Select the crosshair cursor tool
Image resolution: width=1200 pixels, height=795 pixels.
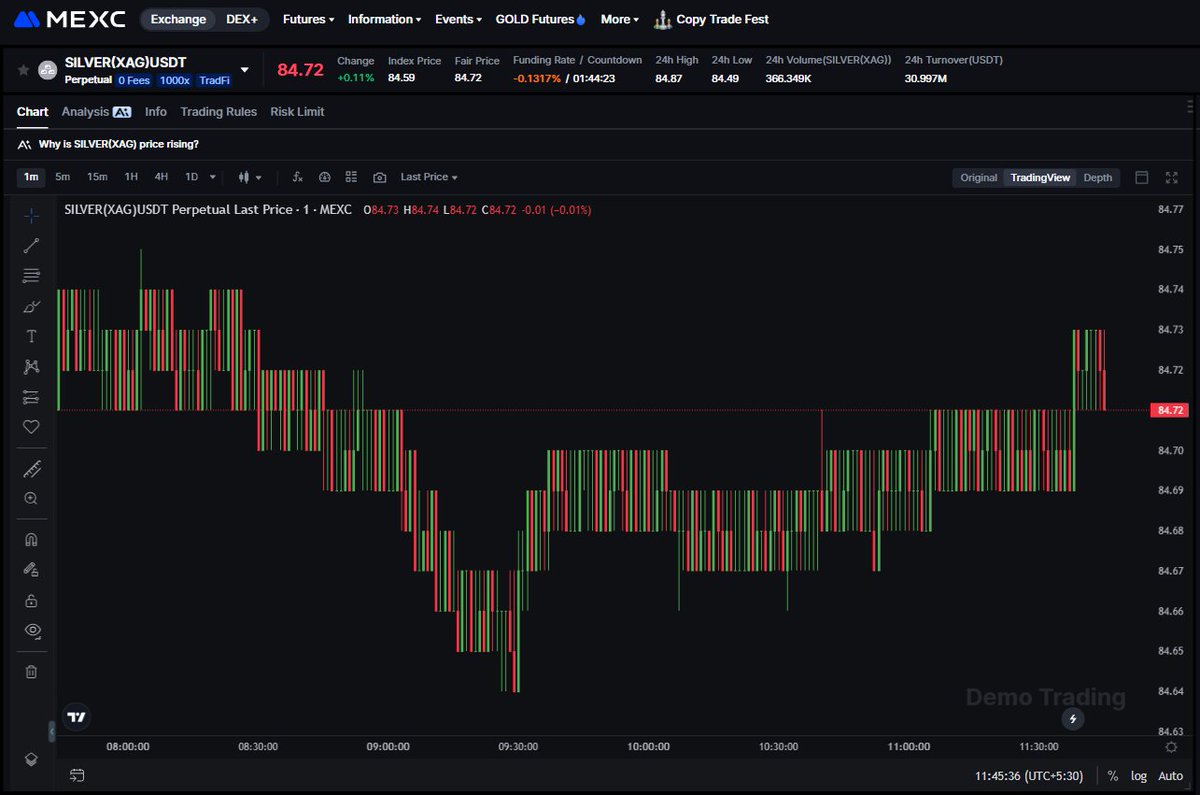click(x=31, y=215)
